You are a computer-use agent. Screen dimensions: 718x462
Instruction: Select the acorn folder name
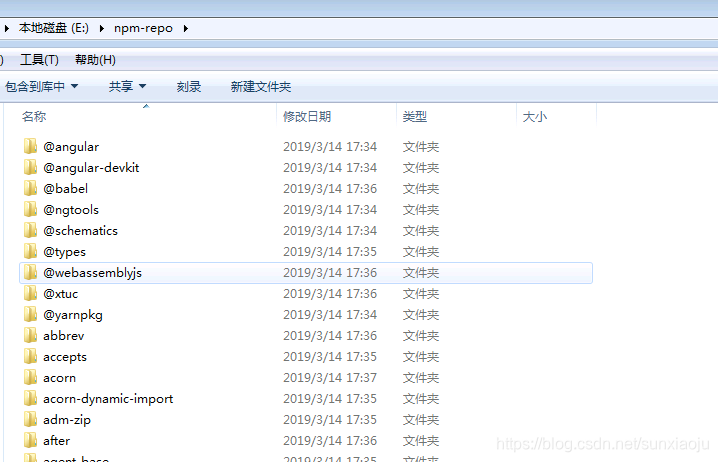[x=60, y=378]
